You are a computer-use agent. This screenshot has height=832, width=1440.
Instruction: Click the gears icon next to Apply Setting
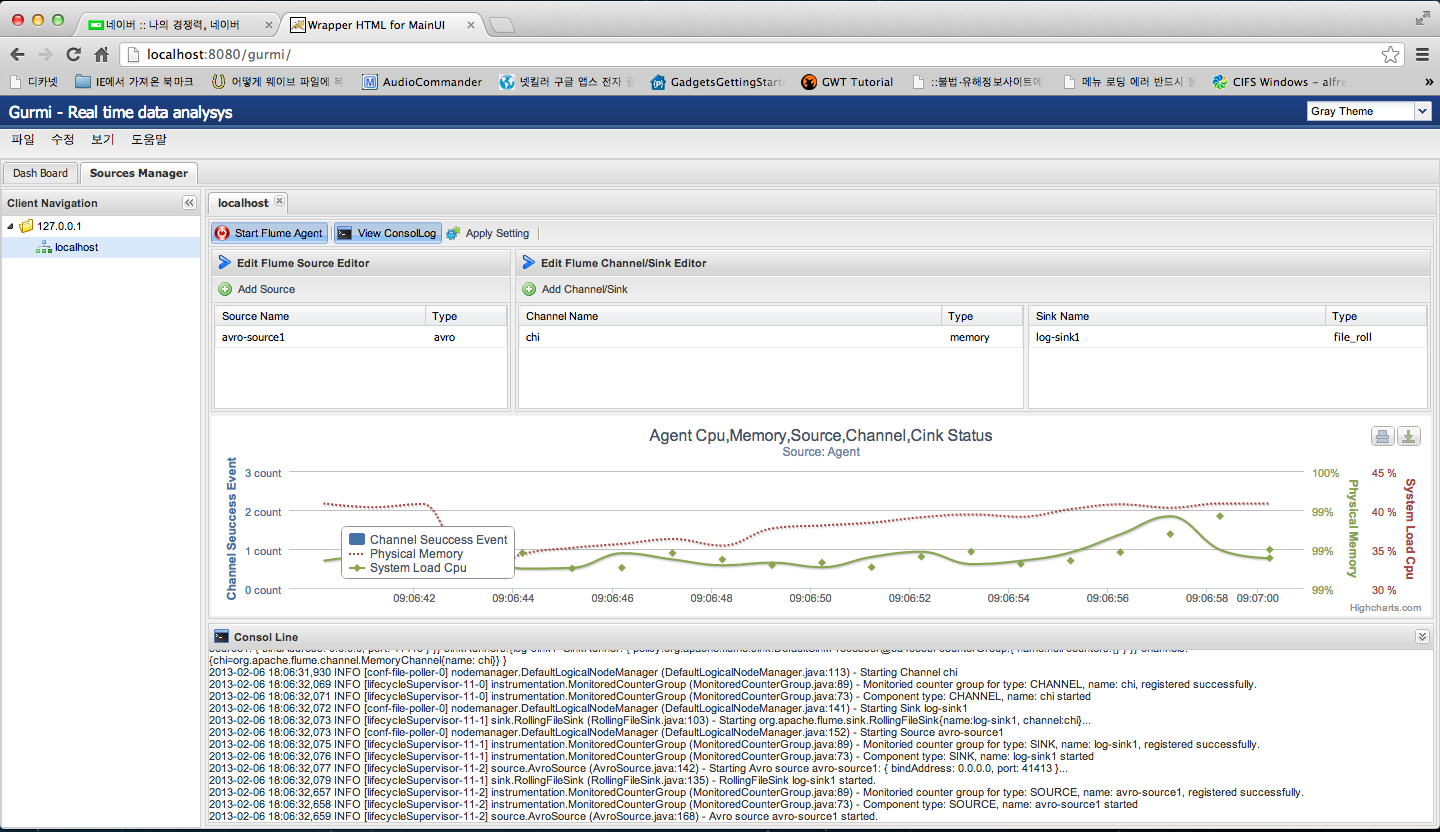[x=453, y=233]
